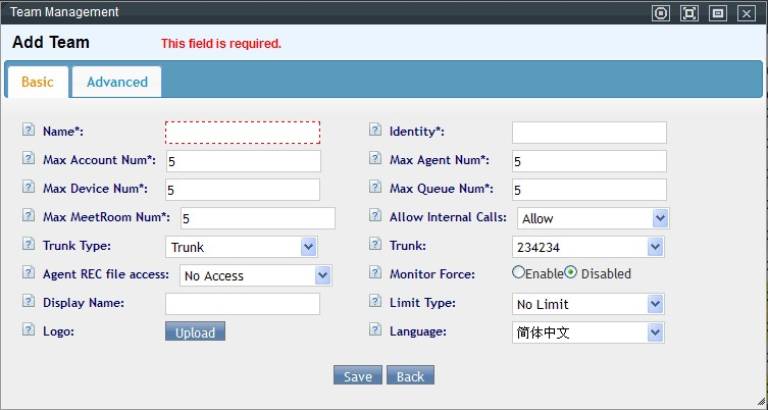
Task: Select Disabled radio for Monitor Force
Action: pos(571,273)
